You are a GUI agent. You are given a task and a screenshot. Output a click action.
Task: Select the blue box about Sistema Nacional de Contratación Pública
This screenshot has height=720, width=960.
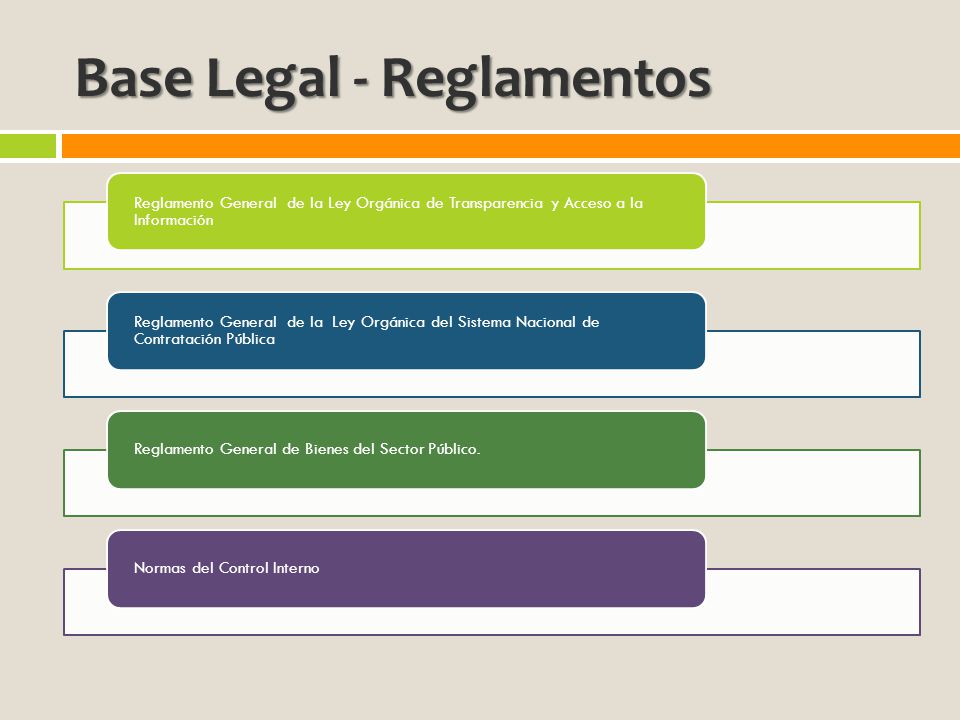pos(407,331)
